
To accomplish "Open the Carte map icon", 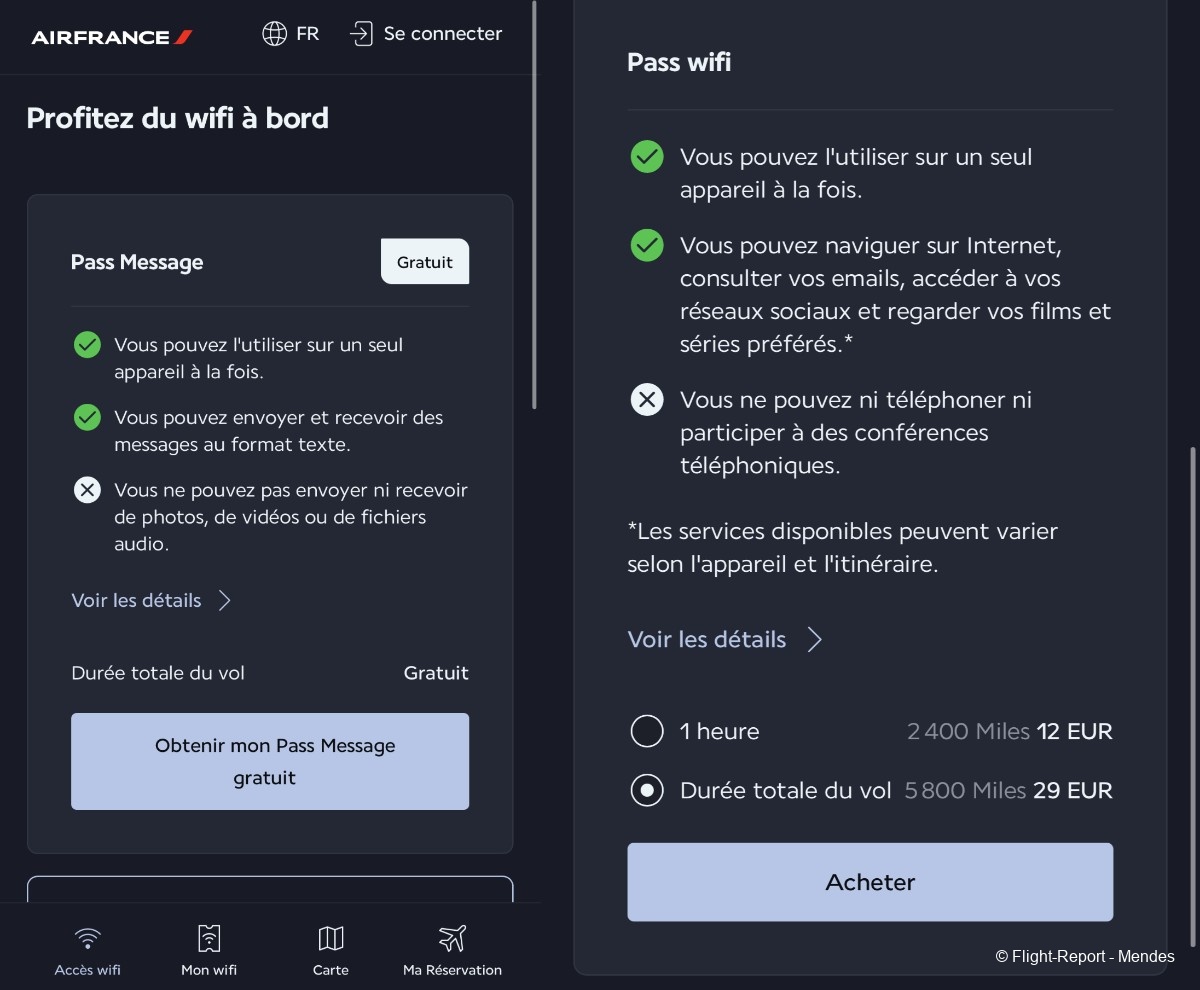I will (x=331, y=938).
